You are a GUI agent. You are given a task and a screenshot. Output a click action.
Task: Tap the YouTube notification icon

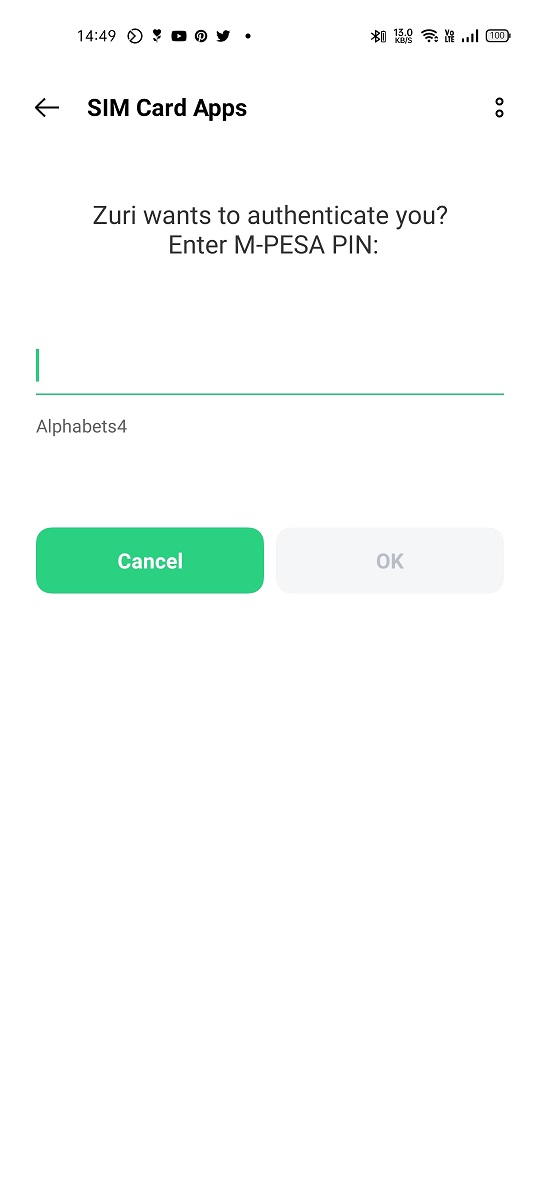click(x=179, y=36)
